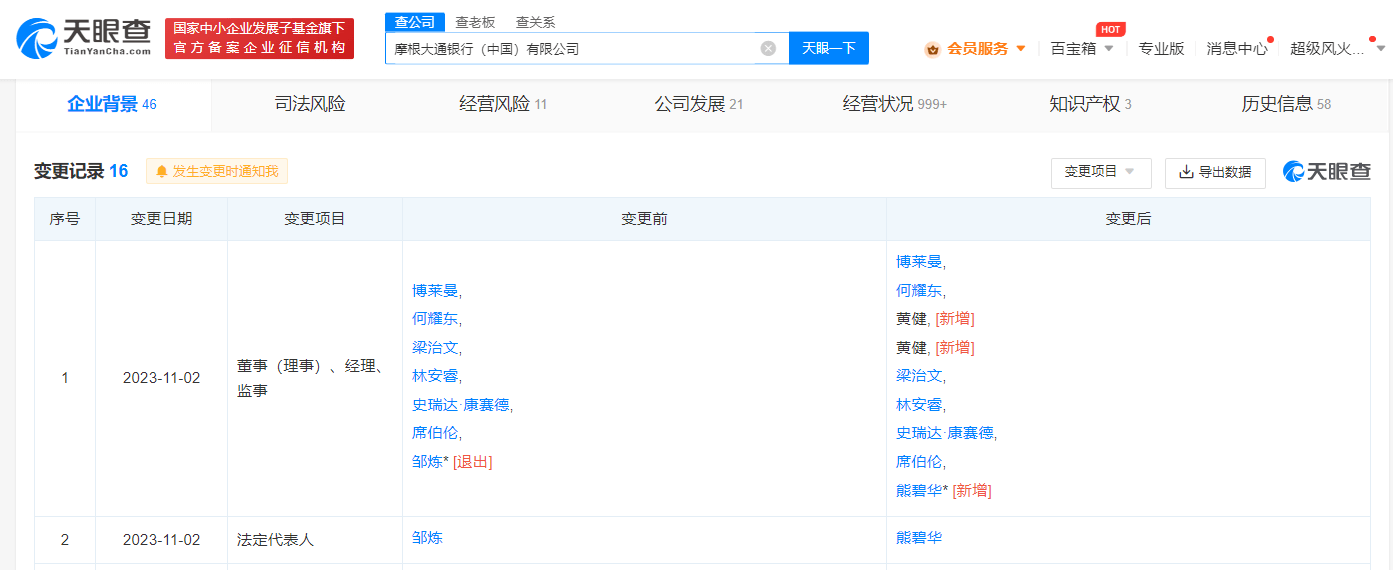
Task: Expand the 会员服务 dropdown arrow
Action: (x=1021, y=48)
